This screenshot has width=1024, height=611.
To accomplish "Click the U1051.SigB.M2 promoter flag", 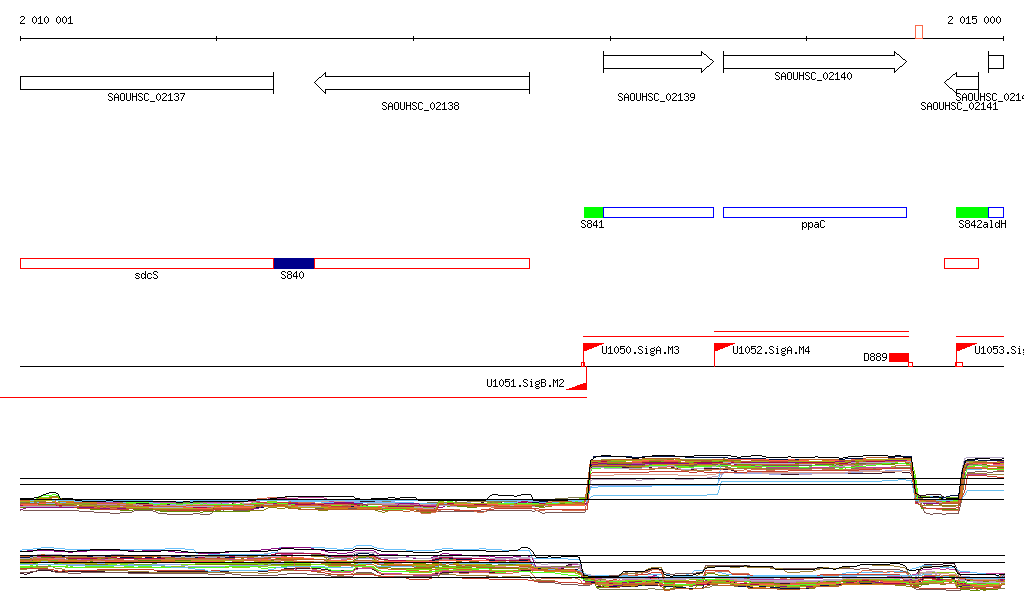I will tap(577, 385).
